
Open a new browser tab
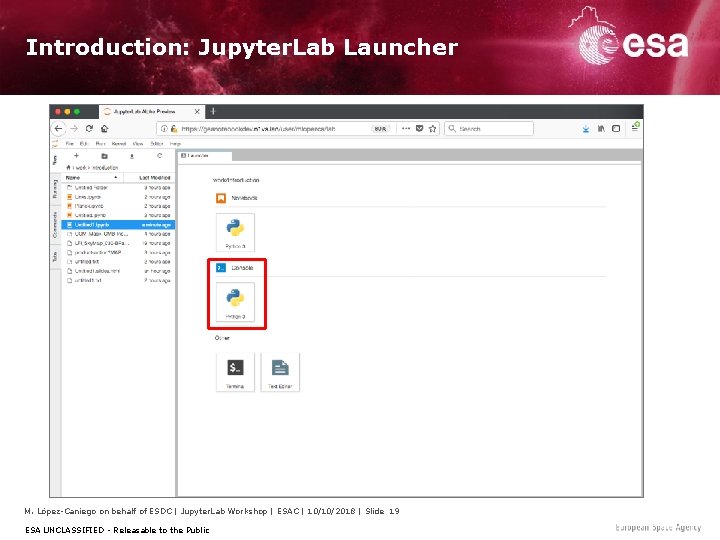[213, 111]
